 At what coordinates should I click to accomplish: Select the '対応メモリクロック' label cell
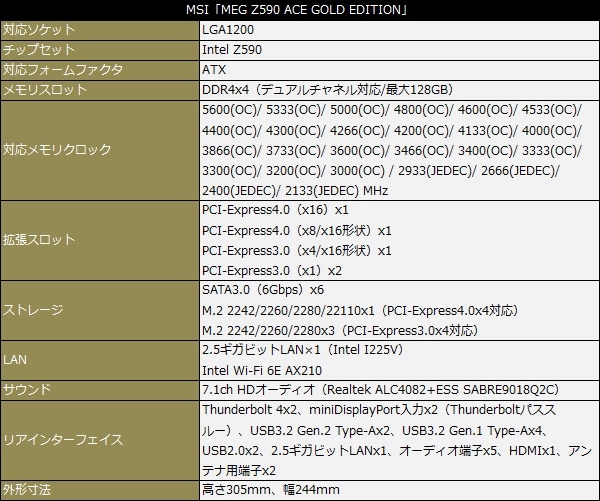pyautogui.click(x=99, y=150)
